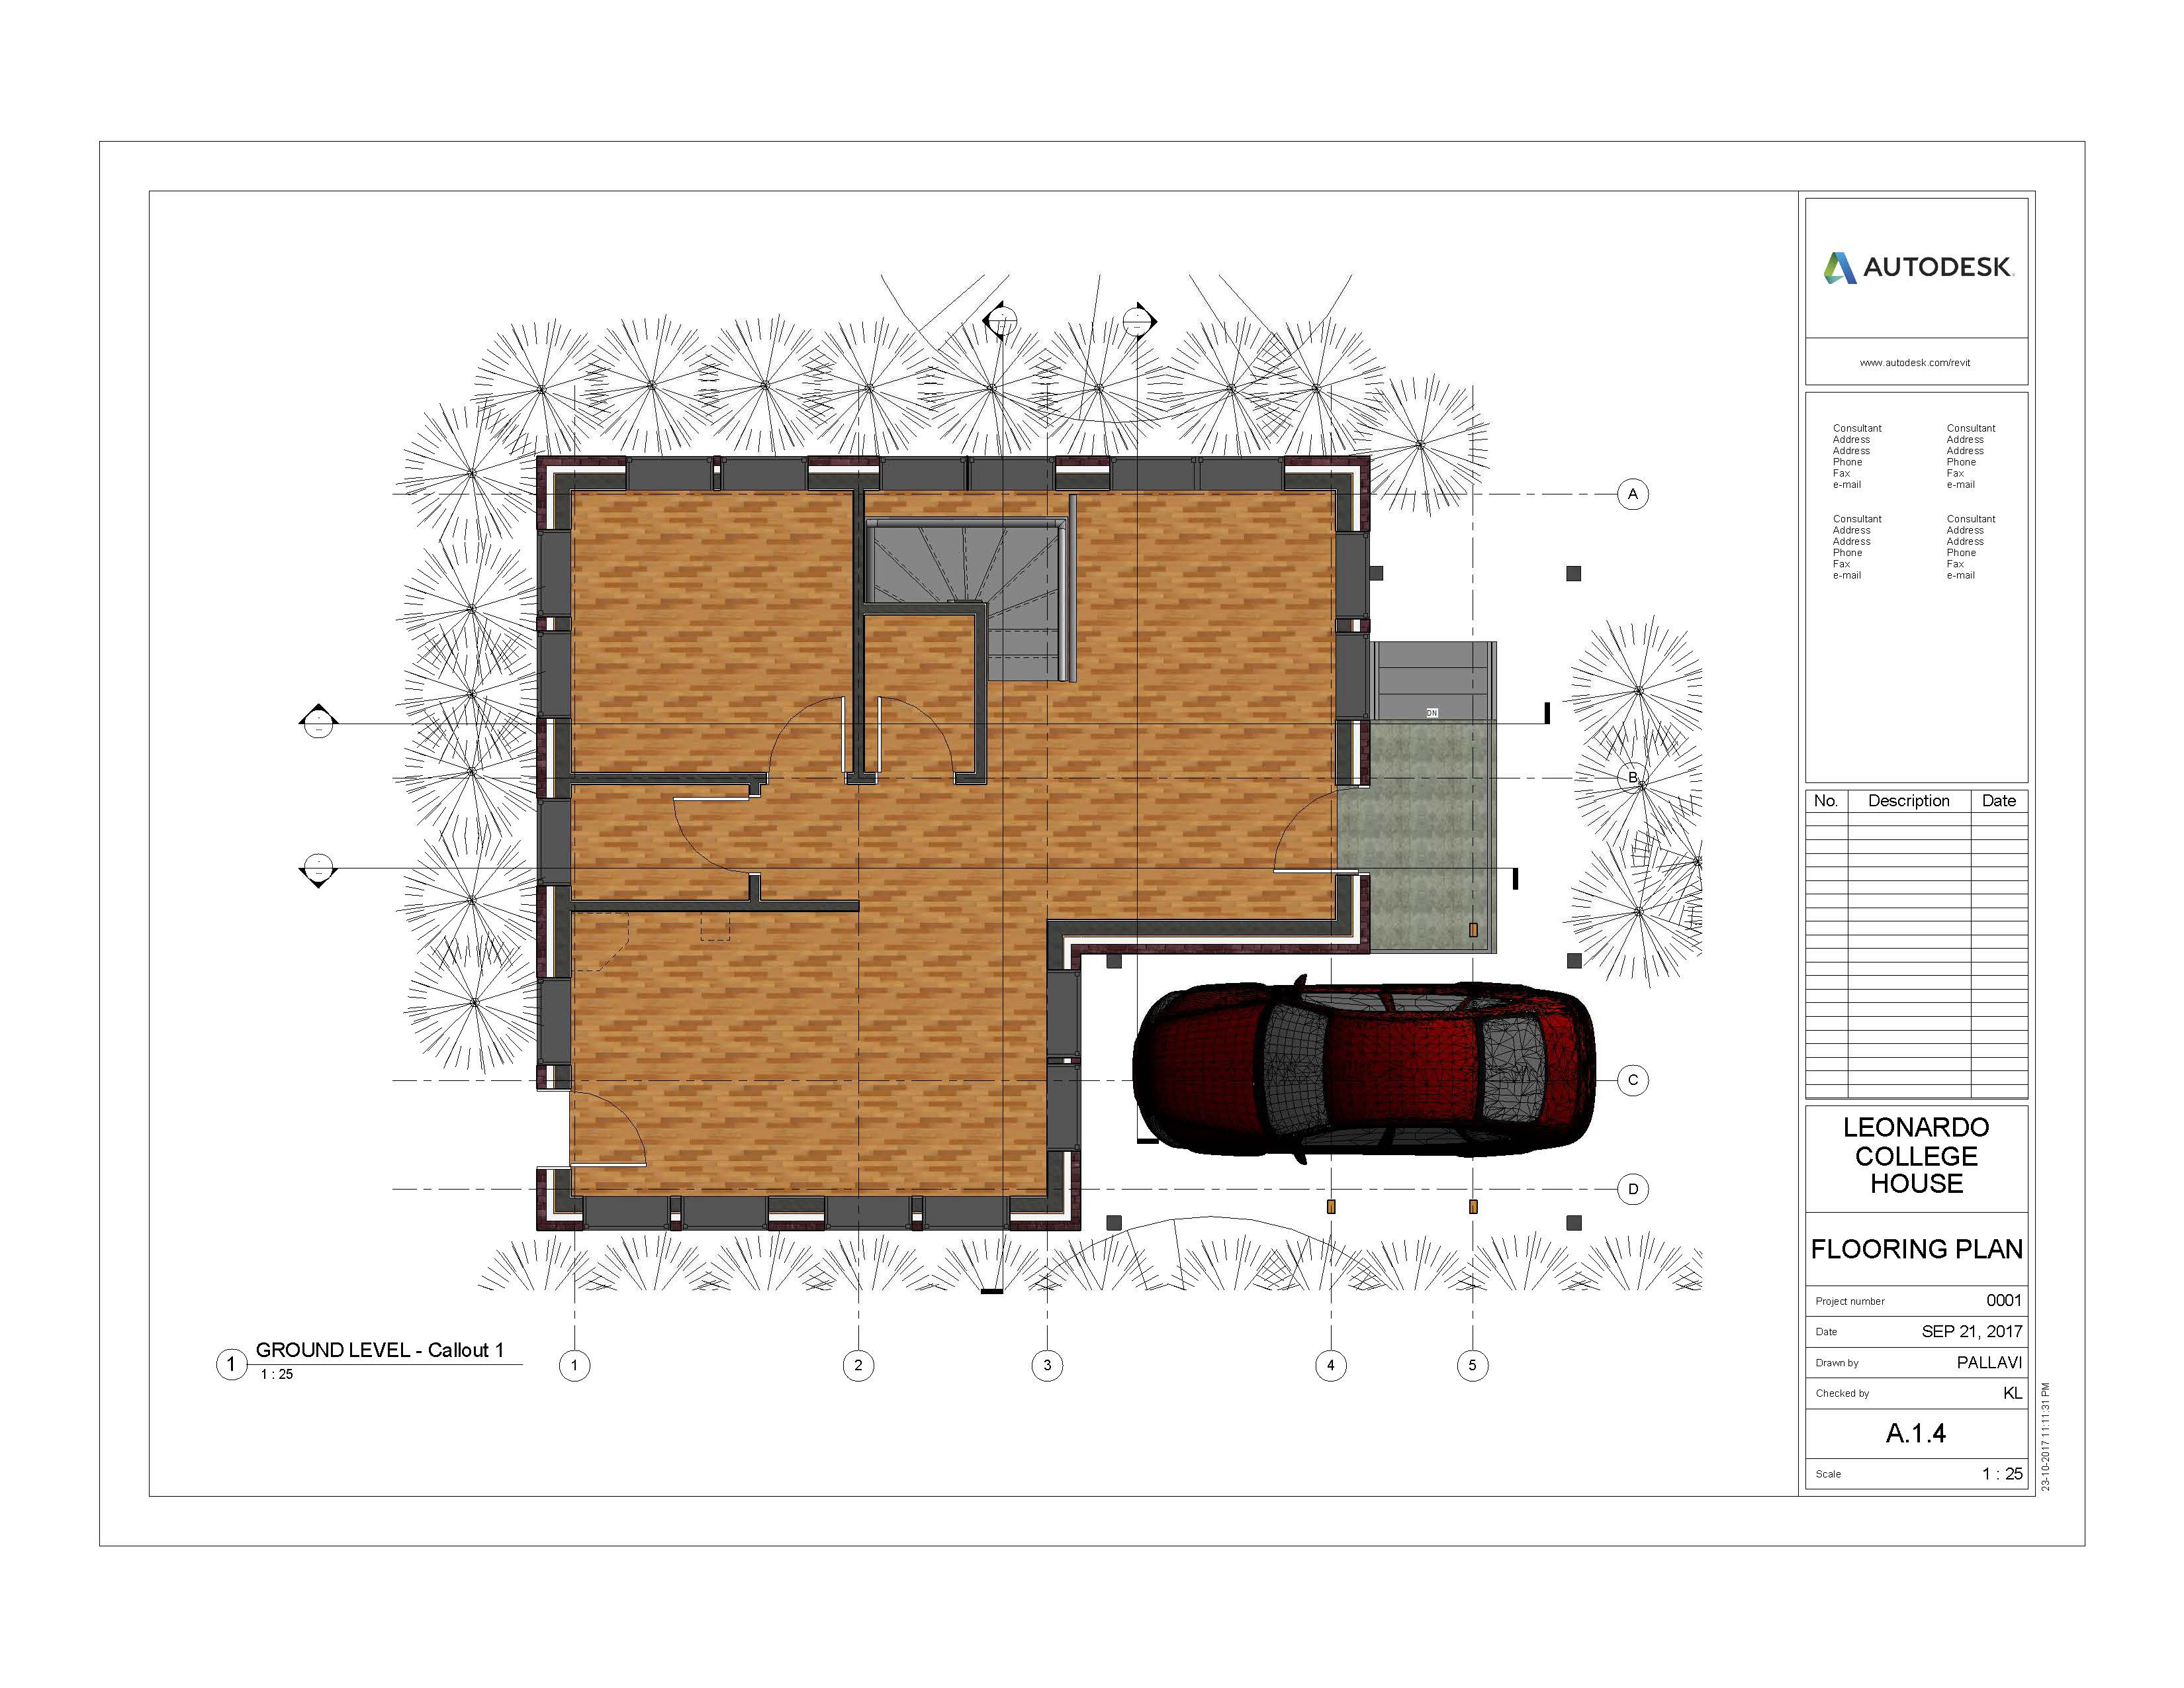Click the DN label on entrance stairs
Screen dimensions: 2184x1688
[1431, 713]
